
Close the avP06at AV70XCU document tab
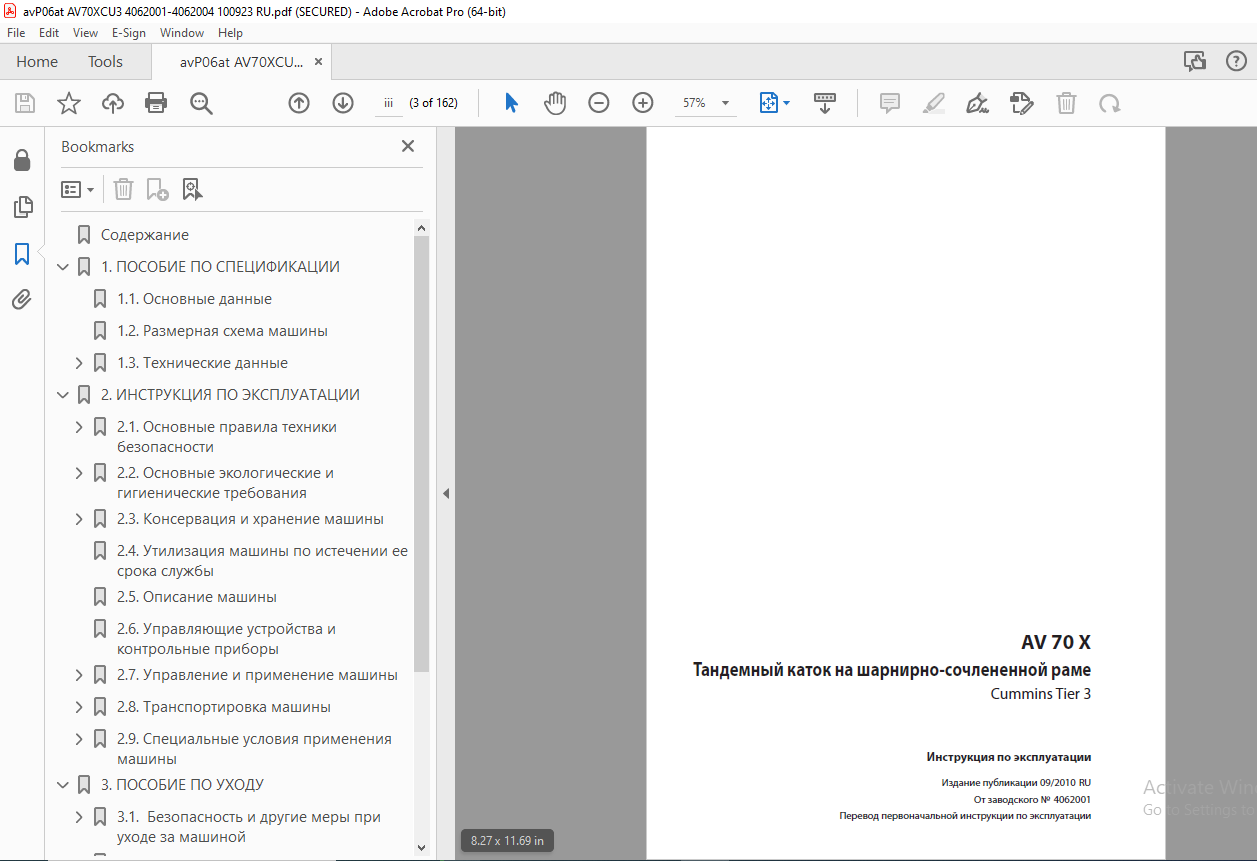pyautogui.click(x=318, y=62)
